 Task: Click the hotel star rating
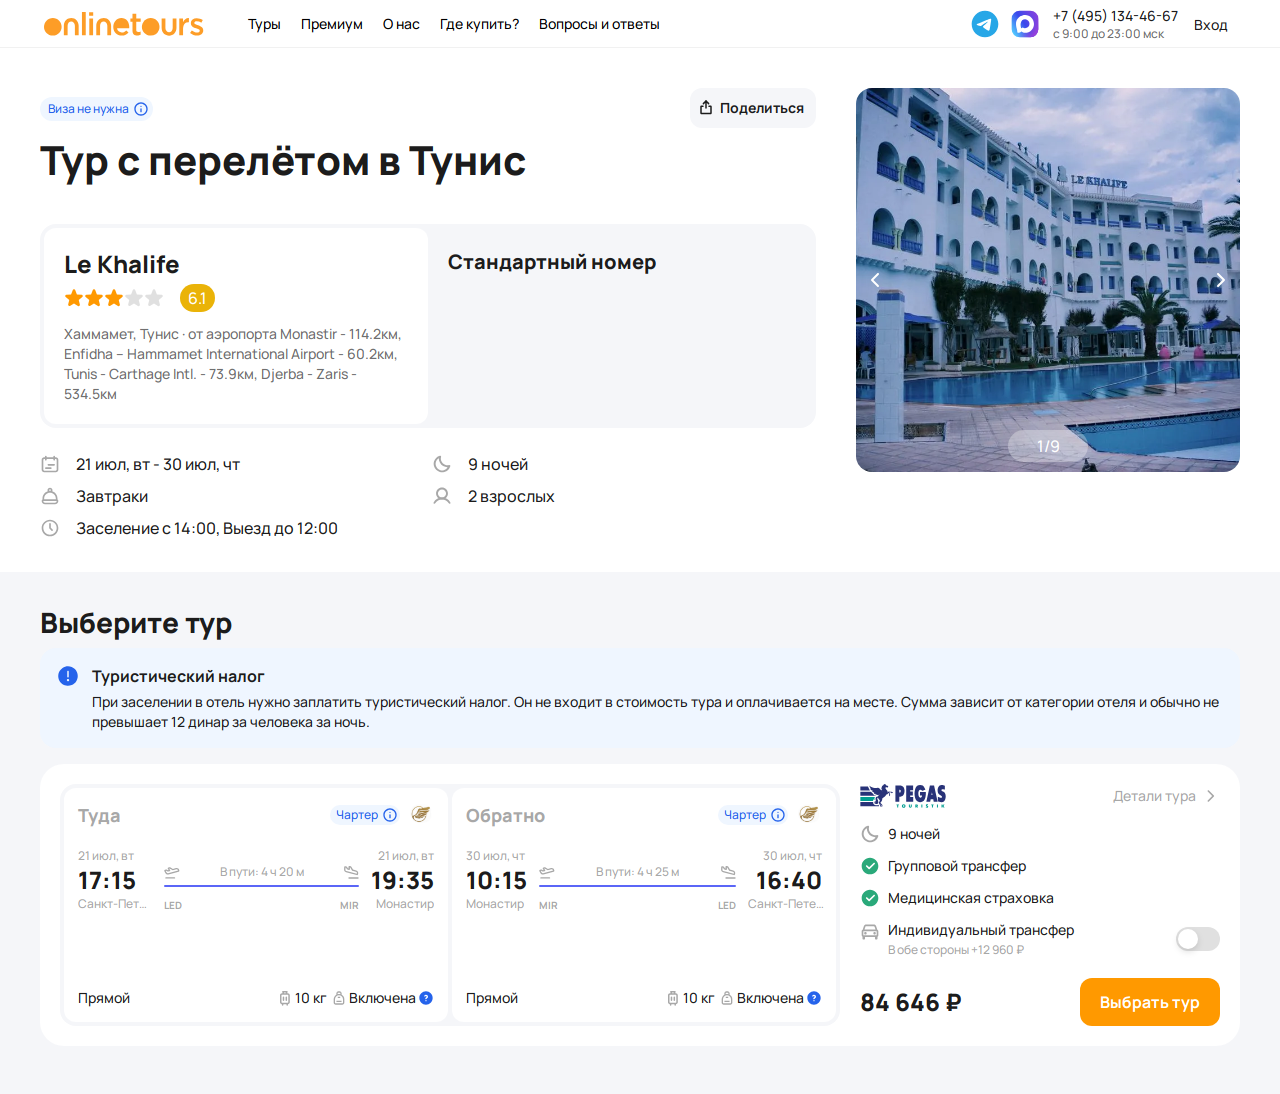coord(114,298)
